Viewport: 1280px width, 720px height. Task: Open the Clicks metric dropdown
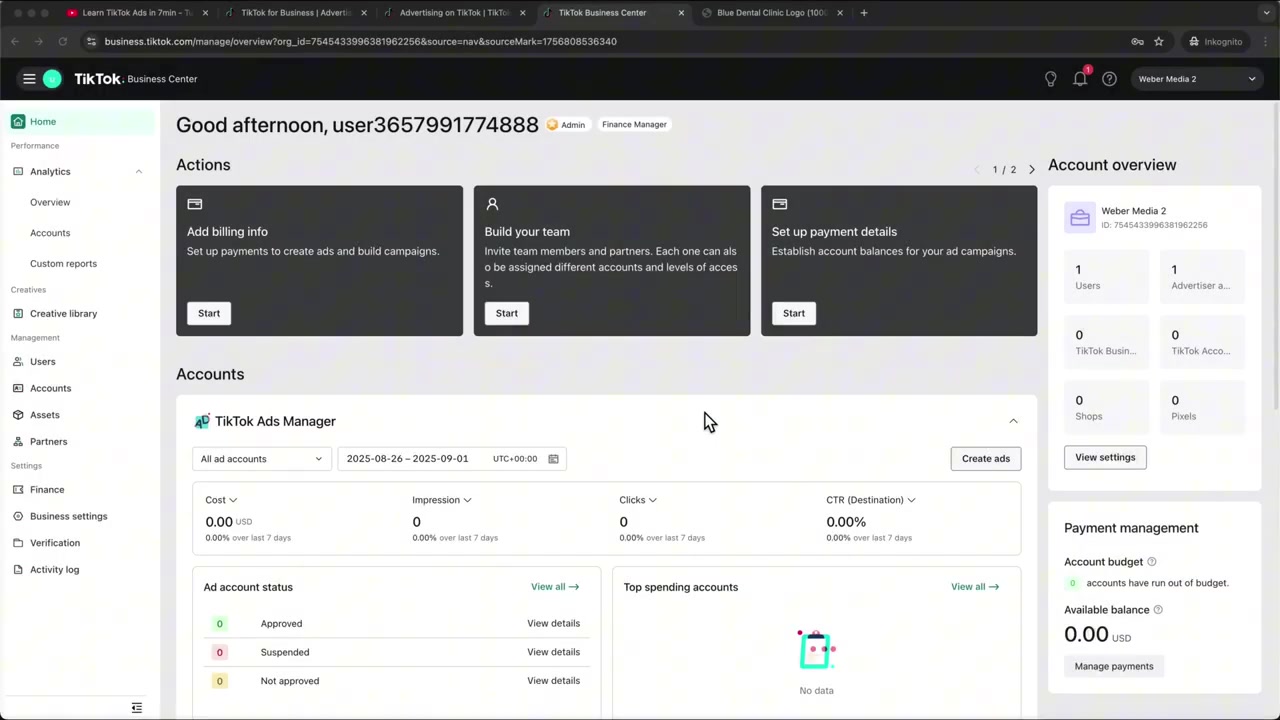pos(637,500)
